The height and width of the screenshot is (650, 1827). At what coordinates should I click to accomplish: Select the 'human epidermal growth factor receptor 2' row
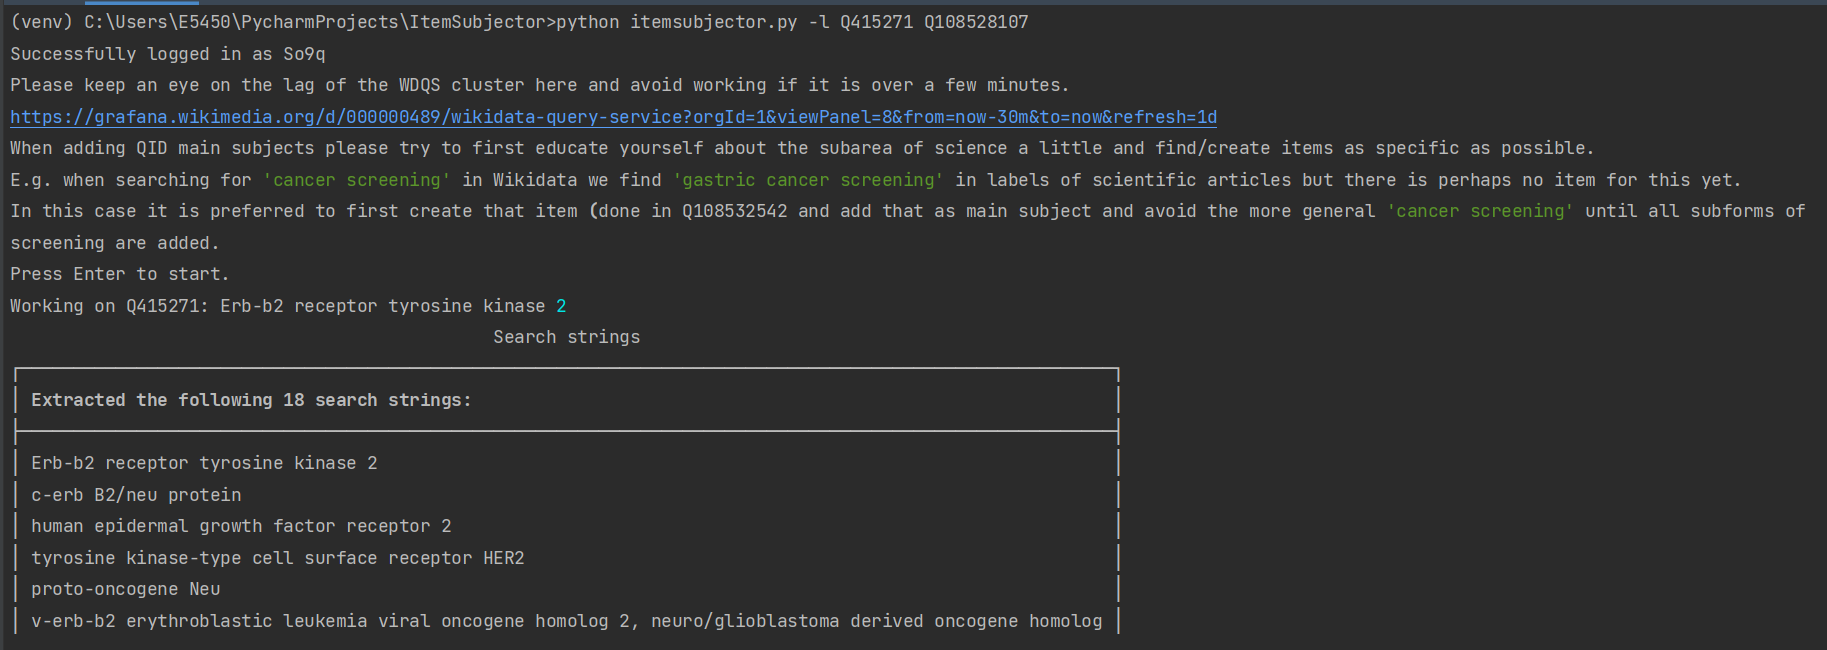coord(241,526)
